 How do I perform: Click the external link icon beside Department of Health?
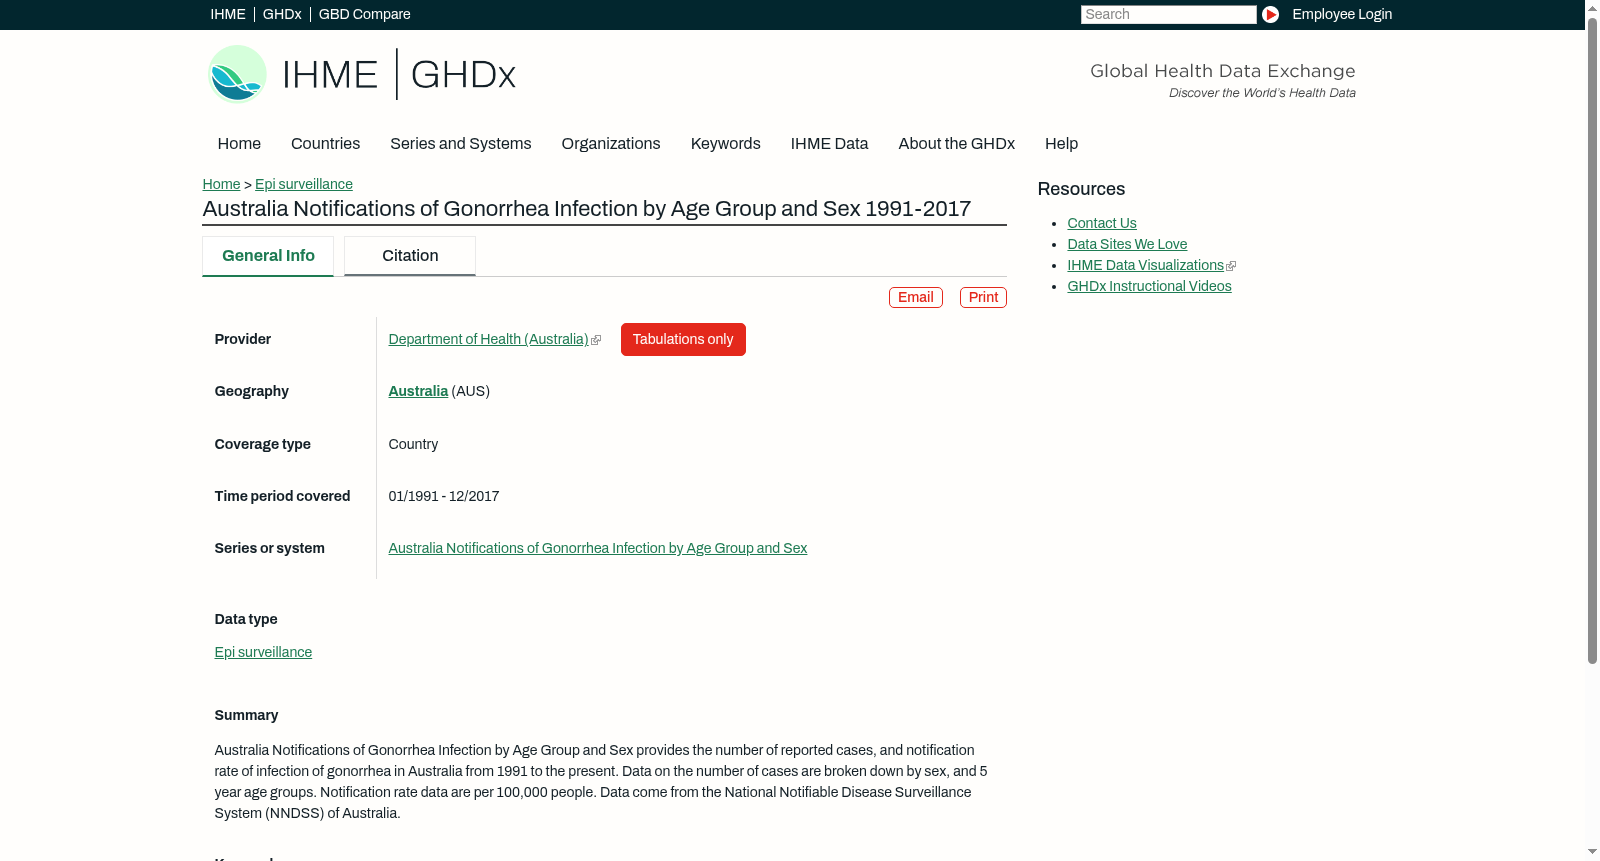click(x=596, y=340)
